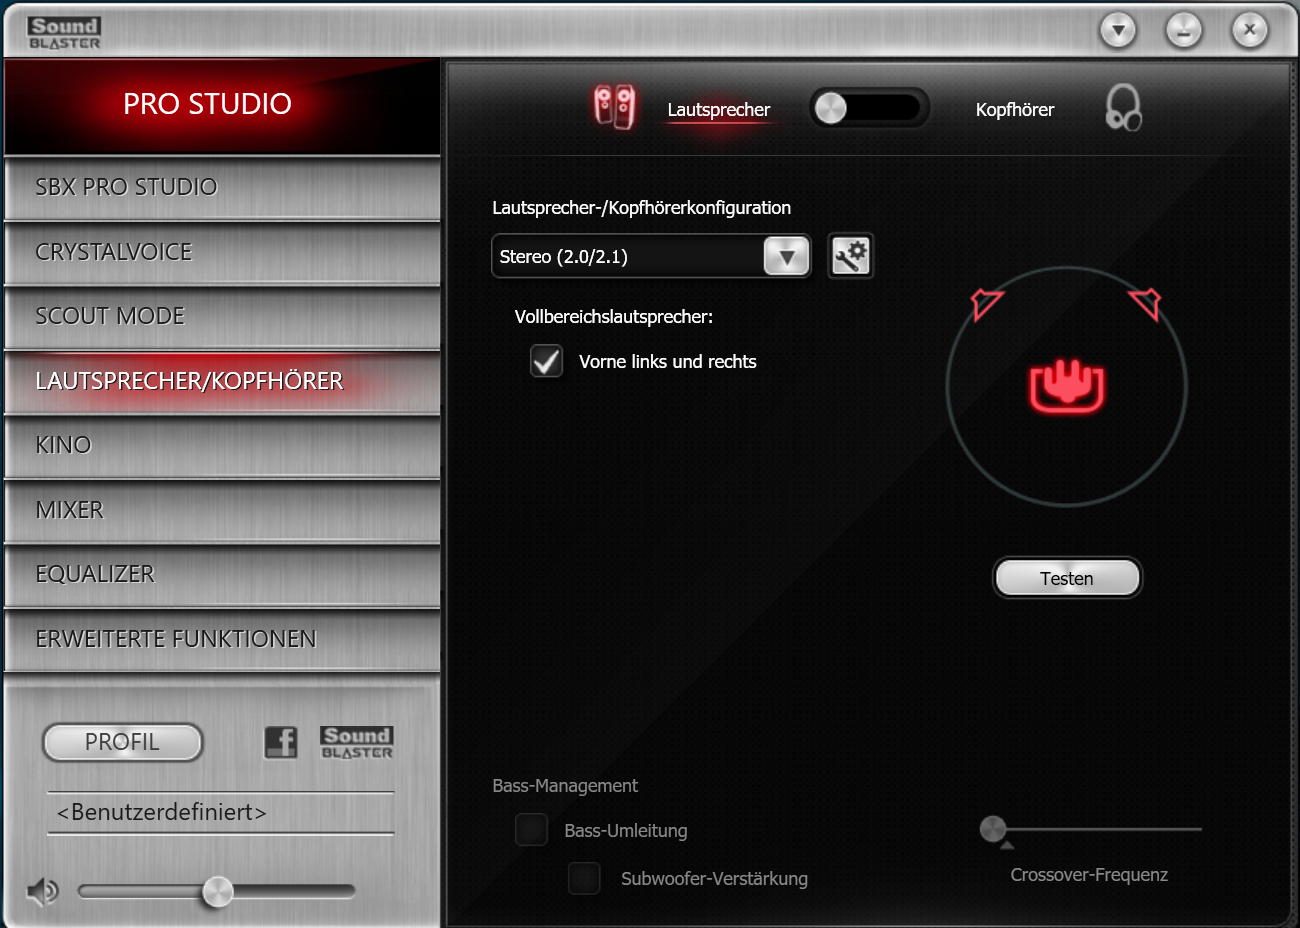
Task: Select the front-right speaker icon in the diagram
Action: [x=1148, y=303]
